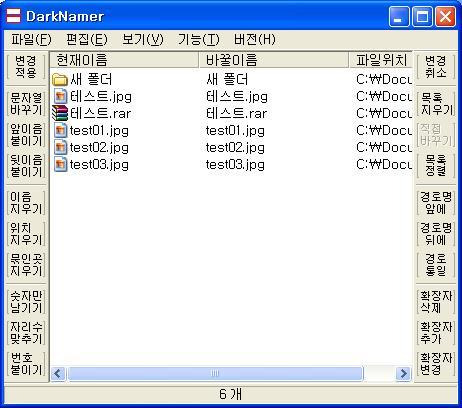Click the 확장자 추가 button
The height and width of the screenshot is (408, 462).
(x=436, y=333)
